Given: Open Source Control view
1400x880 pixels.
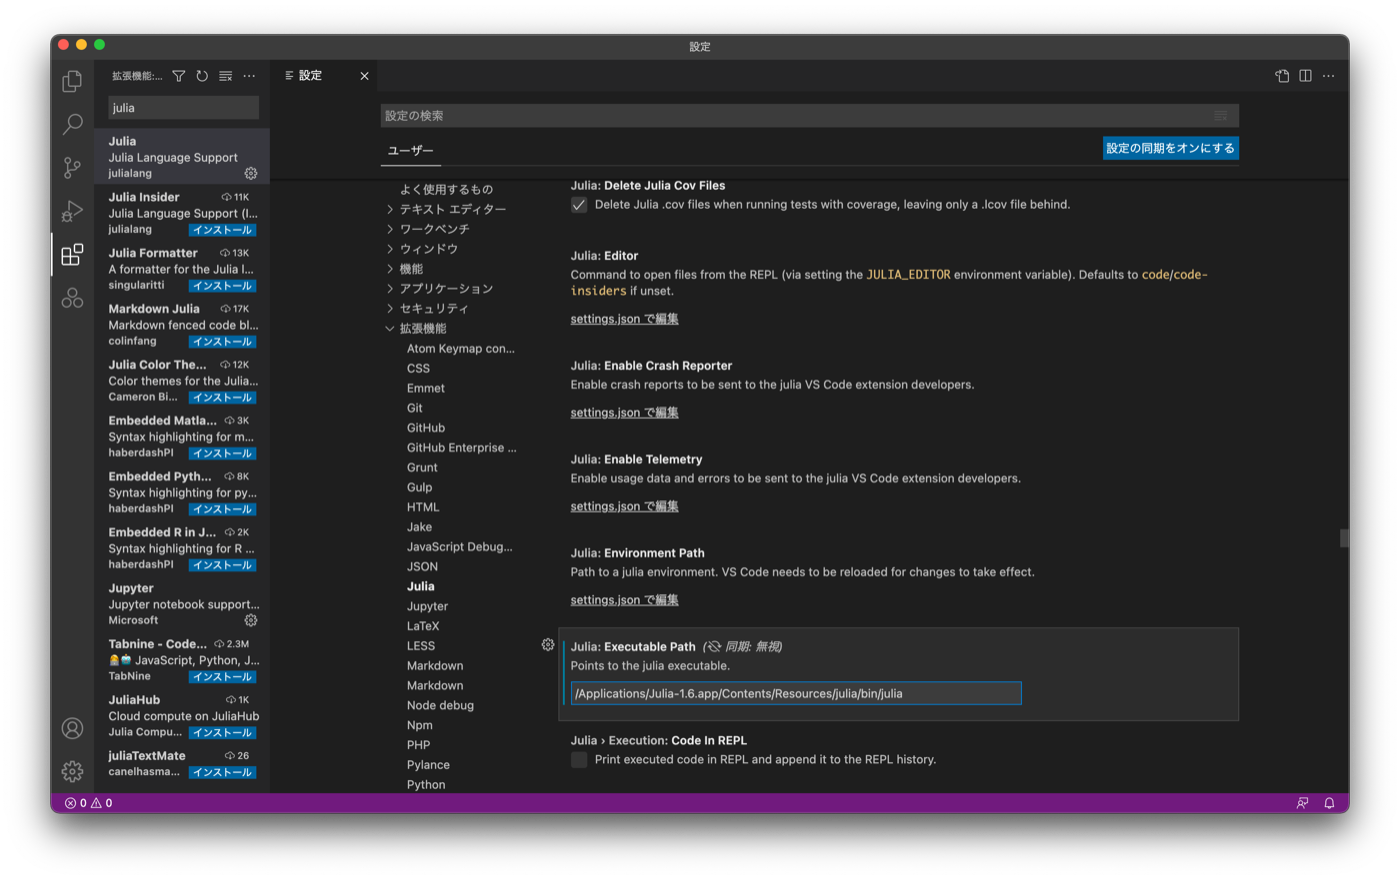Looking at the screenshot, I should [x=72, y=168].
